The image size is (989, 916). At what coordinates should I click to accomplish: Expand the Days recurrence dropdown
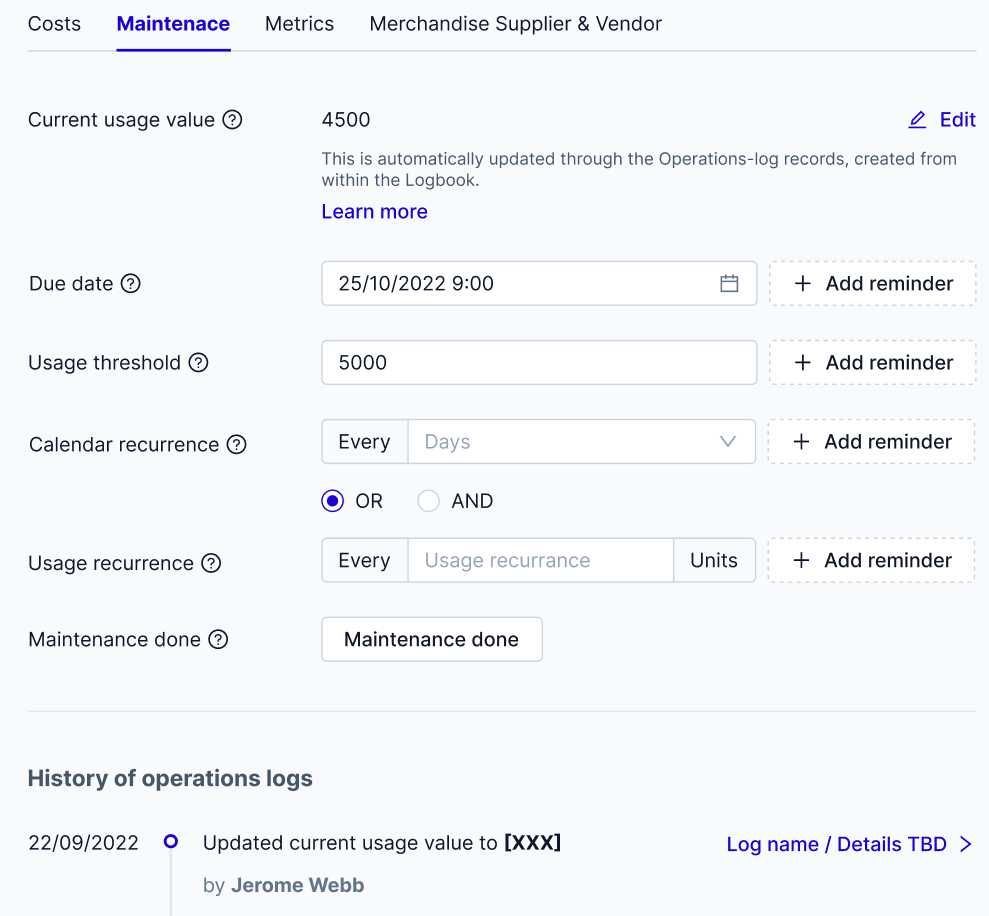(x=727, y=442)
